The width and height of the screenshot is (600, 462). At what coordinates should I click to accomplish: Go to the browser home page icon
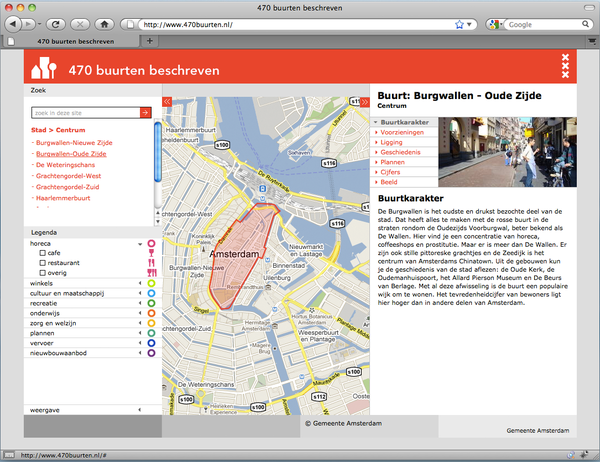(105, 22)
